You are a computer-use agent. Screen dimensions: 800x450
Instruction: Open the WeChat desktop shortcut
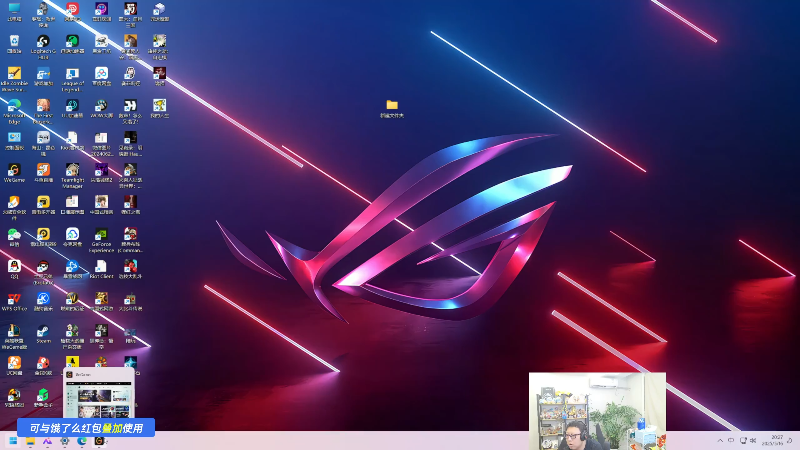pos(14,237)
